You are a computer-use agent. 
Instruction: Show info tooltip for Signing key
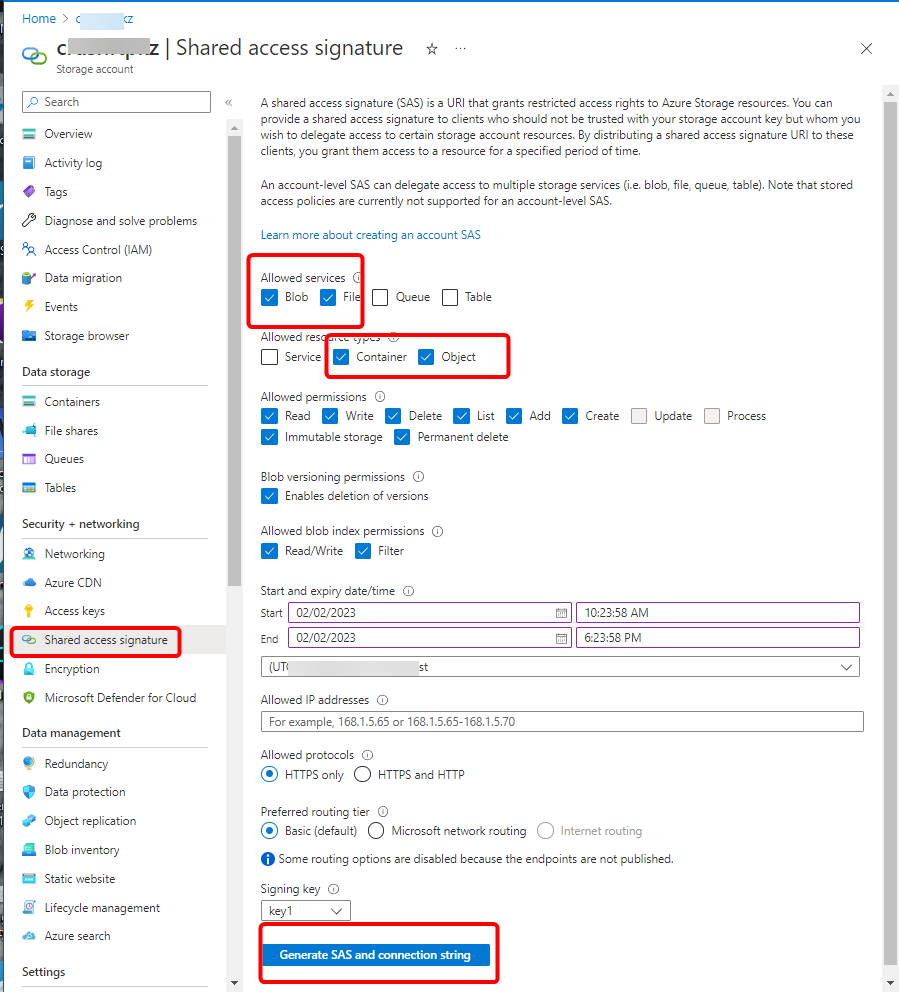[x=333, y=890]
